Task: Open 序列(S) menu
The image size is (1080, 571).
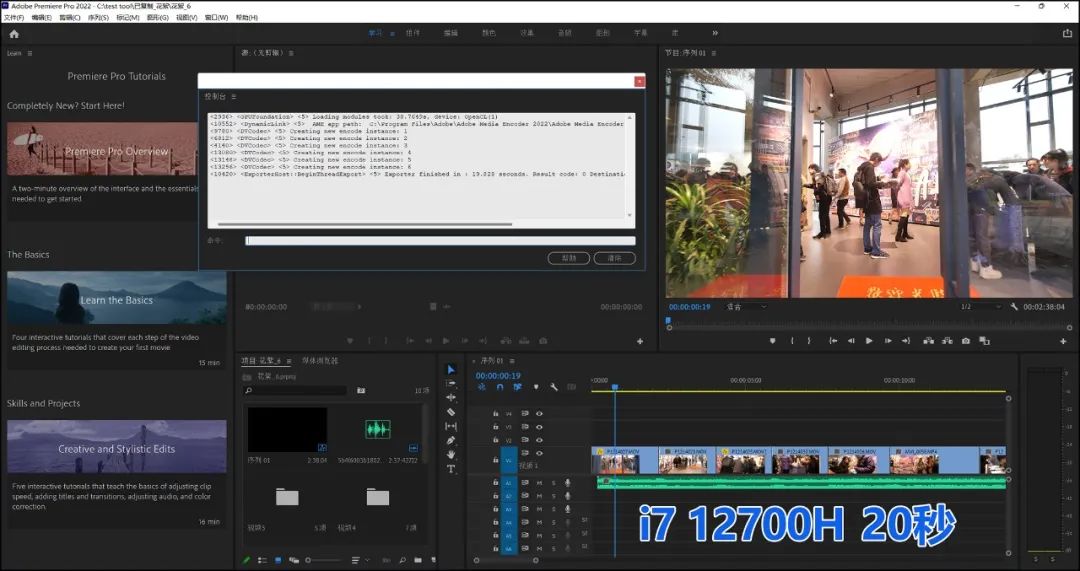Action: 98,17
